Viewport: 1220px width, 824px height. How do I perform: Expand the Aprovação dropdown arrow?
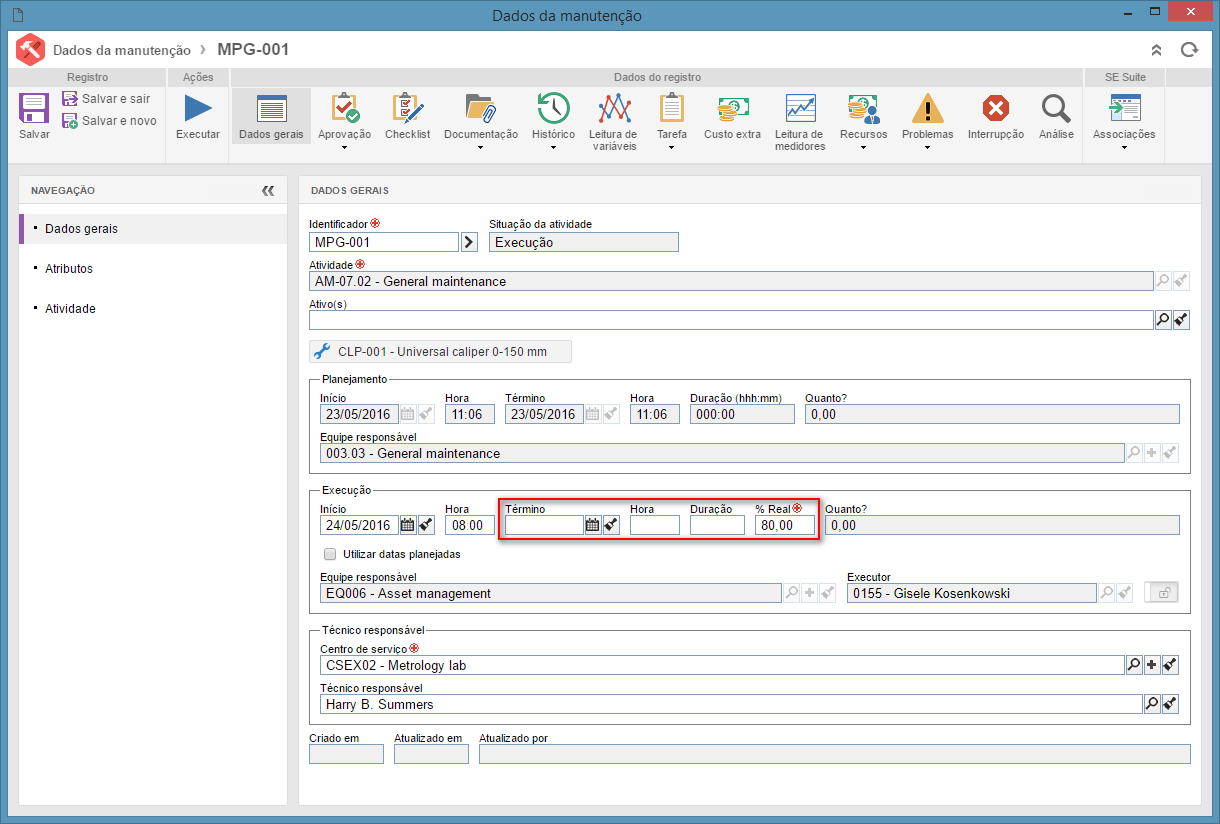pyautogui.click(x=344, y=148)
